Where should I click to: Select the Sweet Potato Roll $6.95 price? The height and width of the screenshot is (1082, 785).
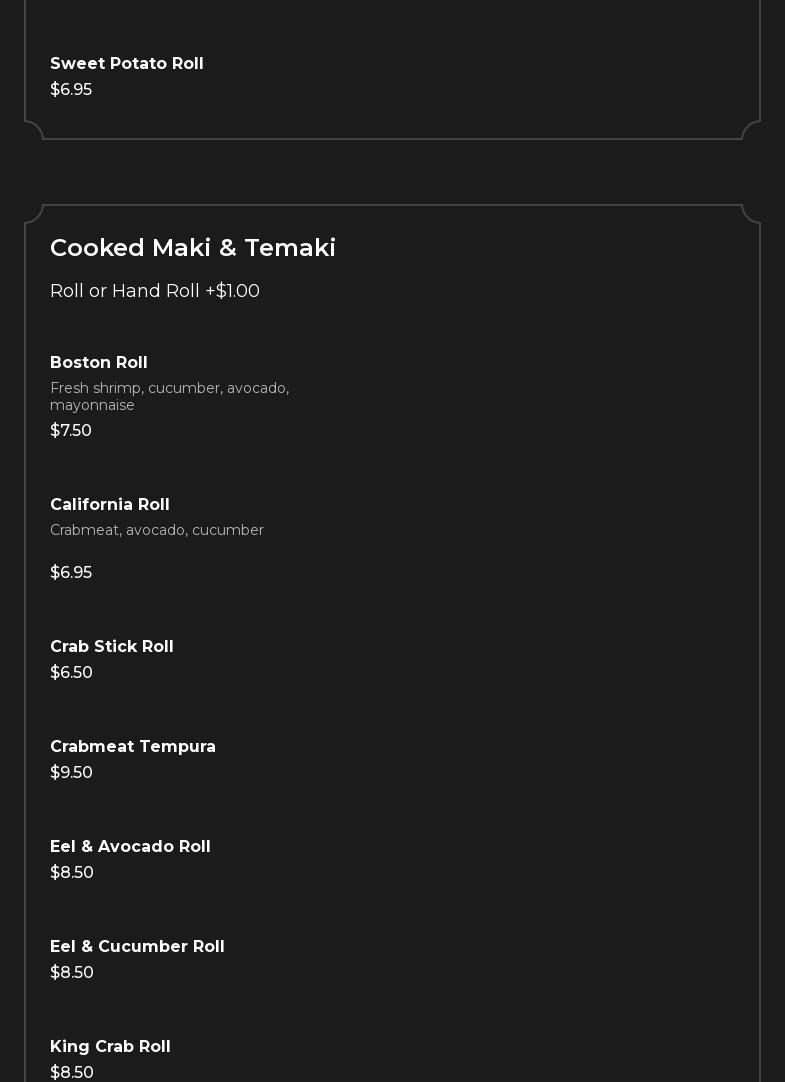click(71, 90)
